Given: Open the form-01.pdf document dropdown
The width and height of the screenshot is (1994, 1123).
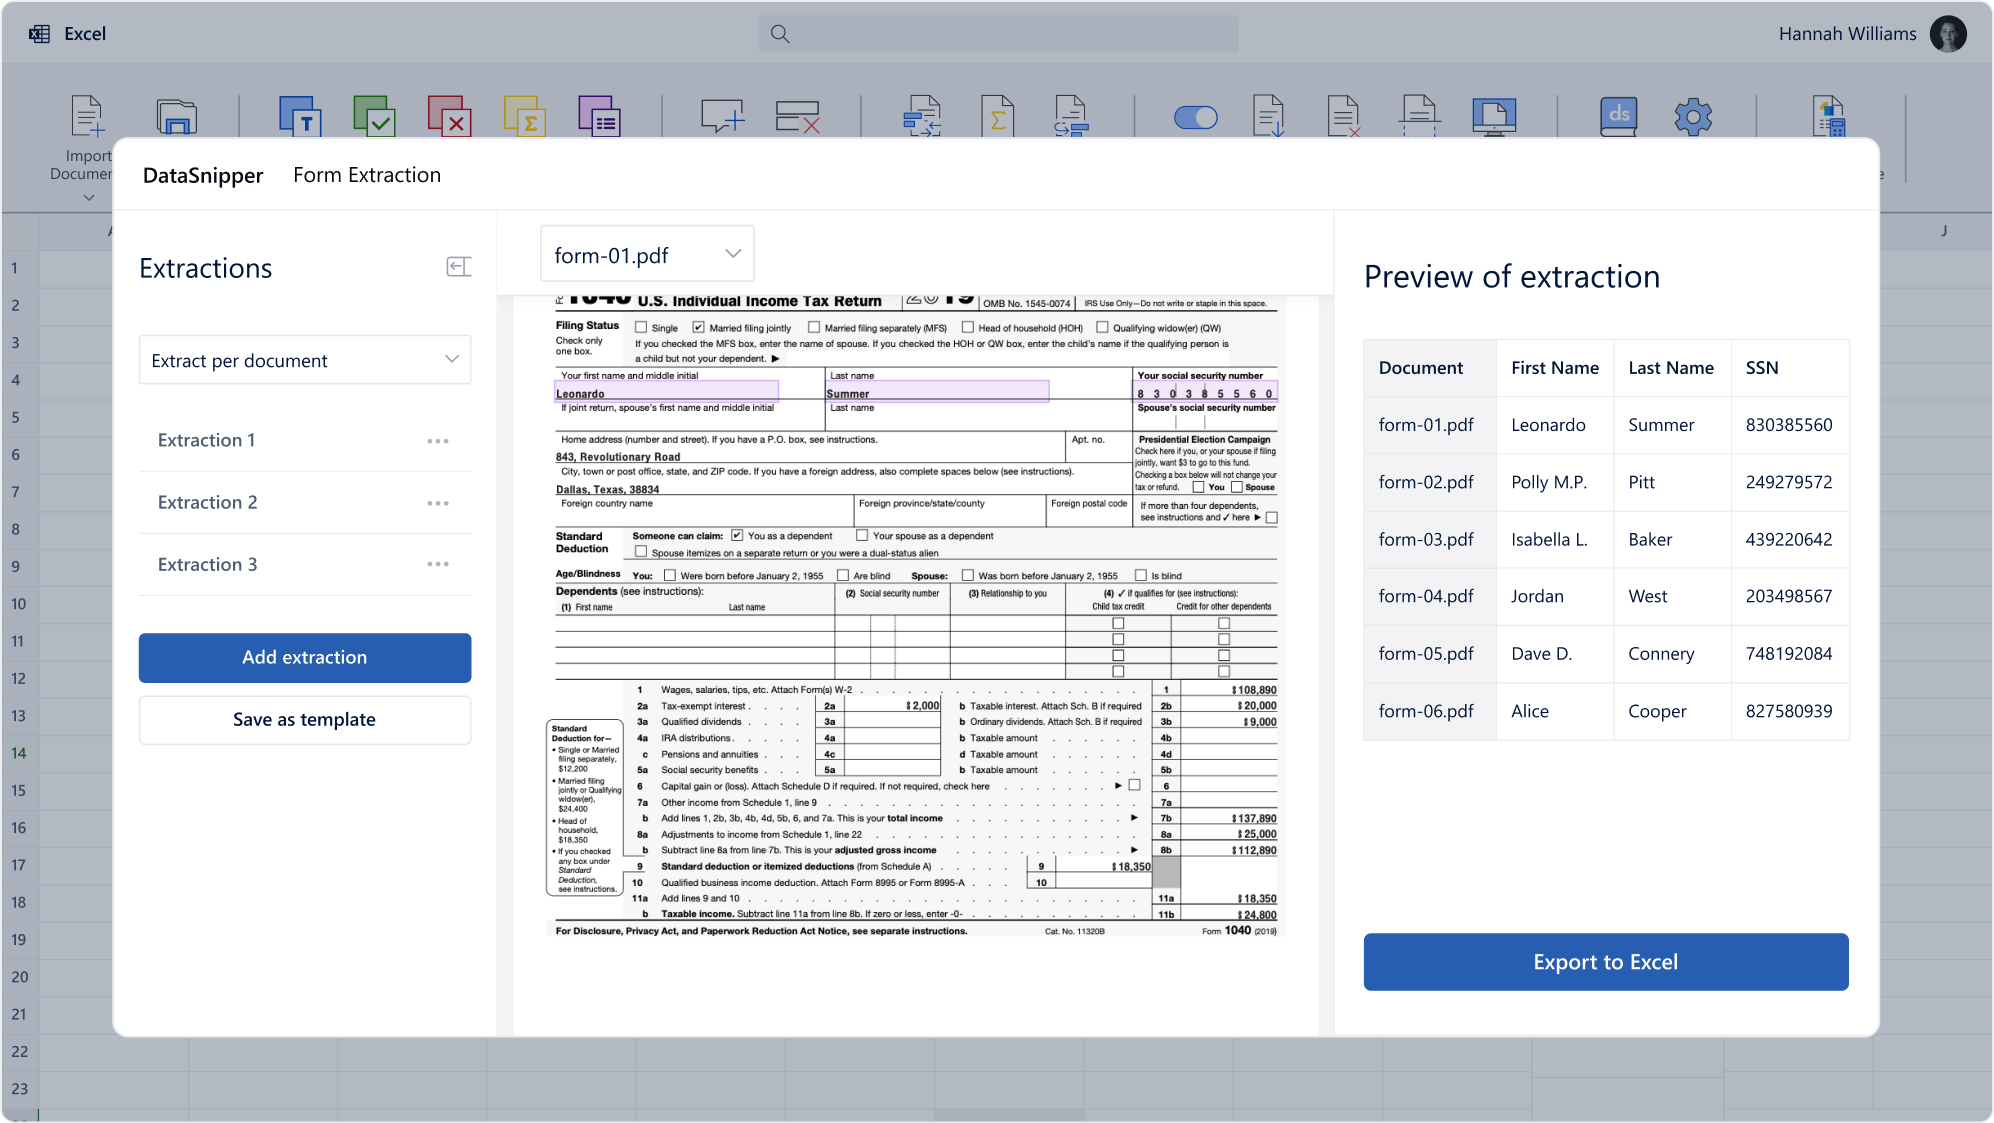Looking at the screenshot, I should click(x=646, y=254).
